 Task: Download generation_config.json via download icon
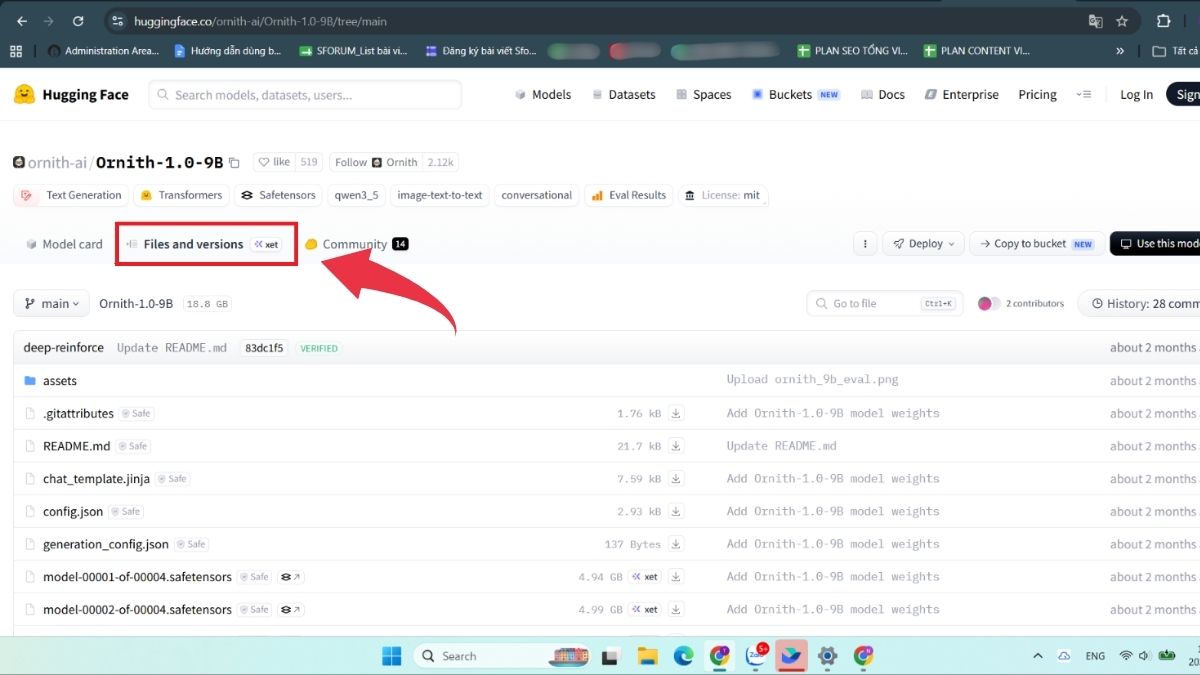[676, 544]
